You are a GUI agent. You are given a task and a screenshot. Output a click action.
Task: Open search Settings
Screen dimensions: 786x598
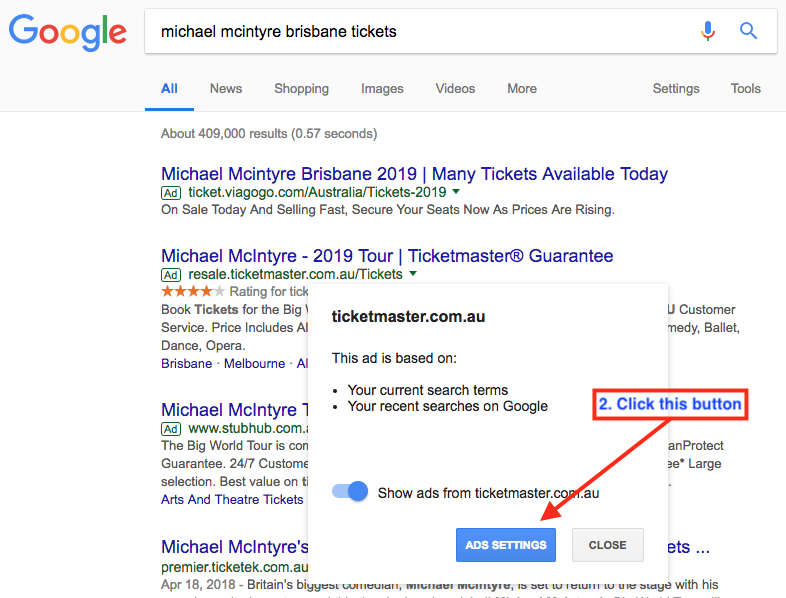pyautogui.click(x=676, y=89)
